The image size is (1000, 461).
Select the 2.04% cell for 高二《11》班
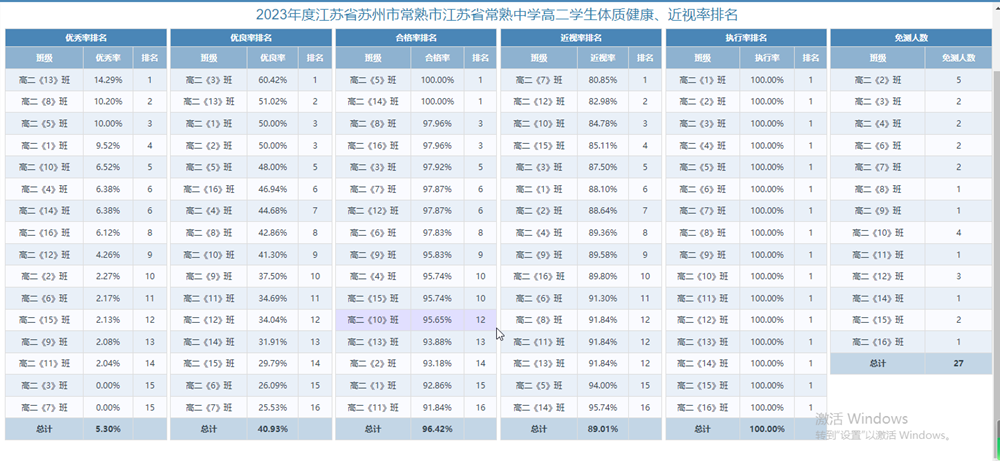click(108, 363)
